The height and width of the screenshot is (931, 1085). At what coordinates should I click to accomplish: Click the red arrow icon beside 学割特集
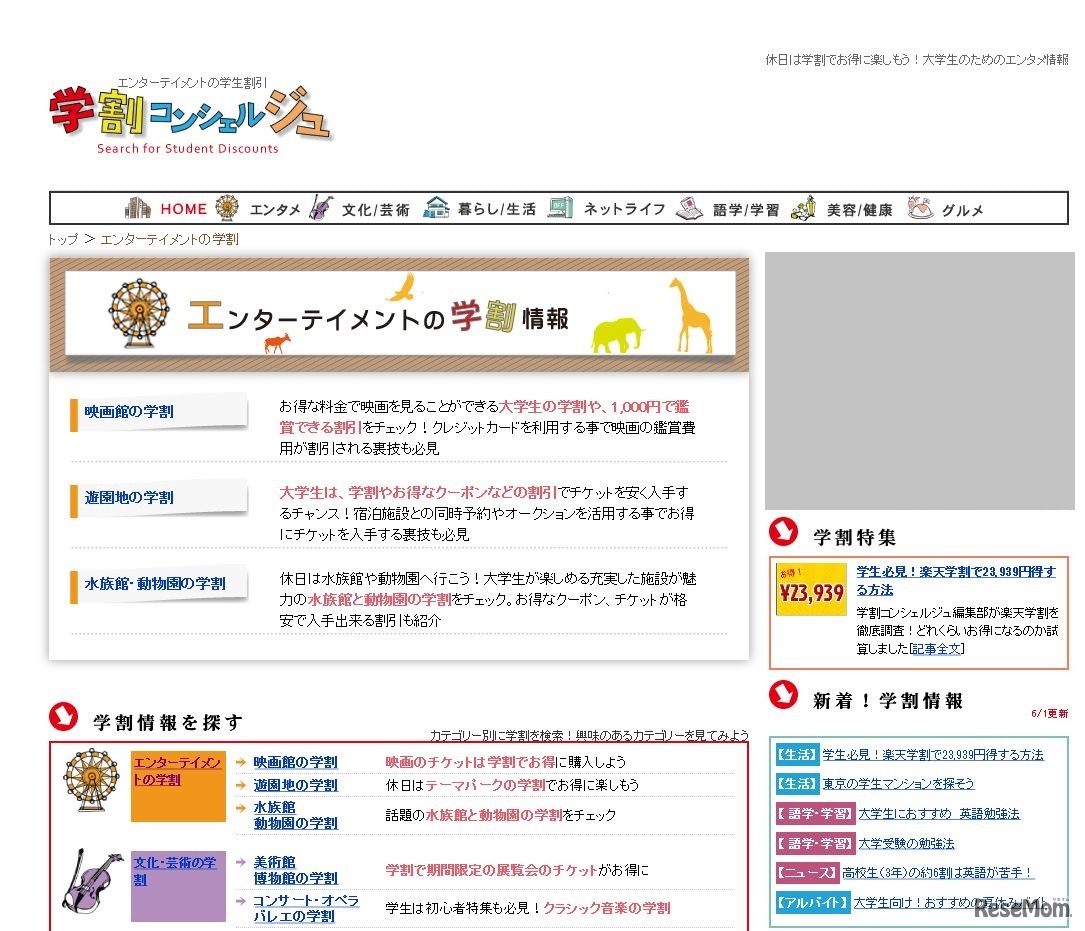(x=783, y=533)
